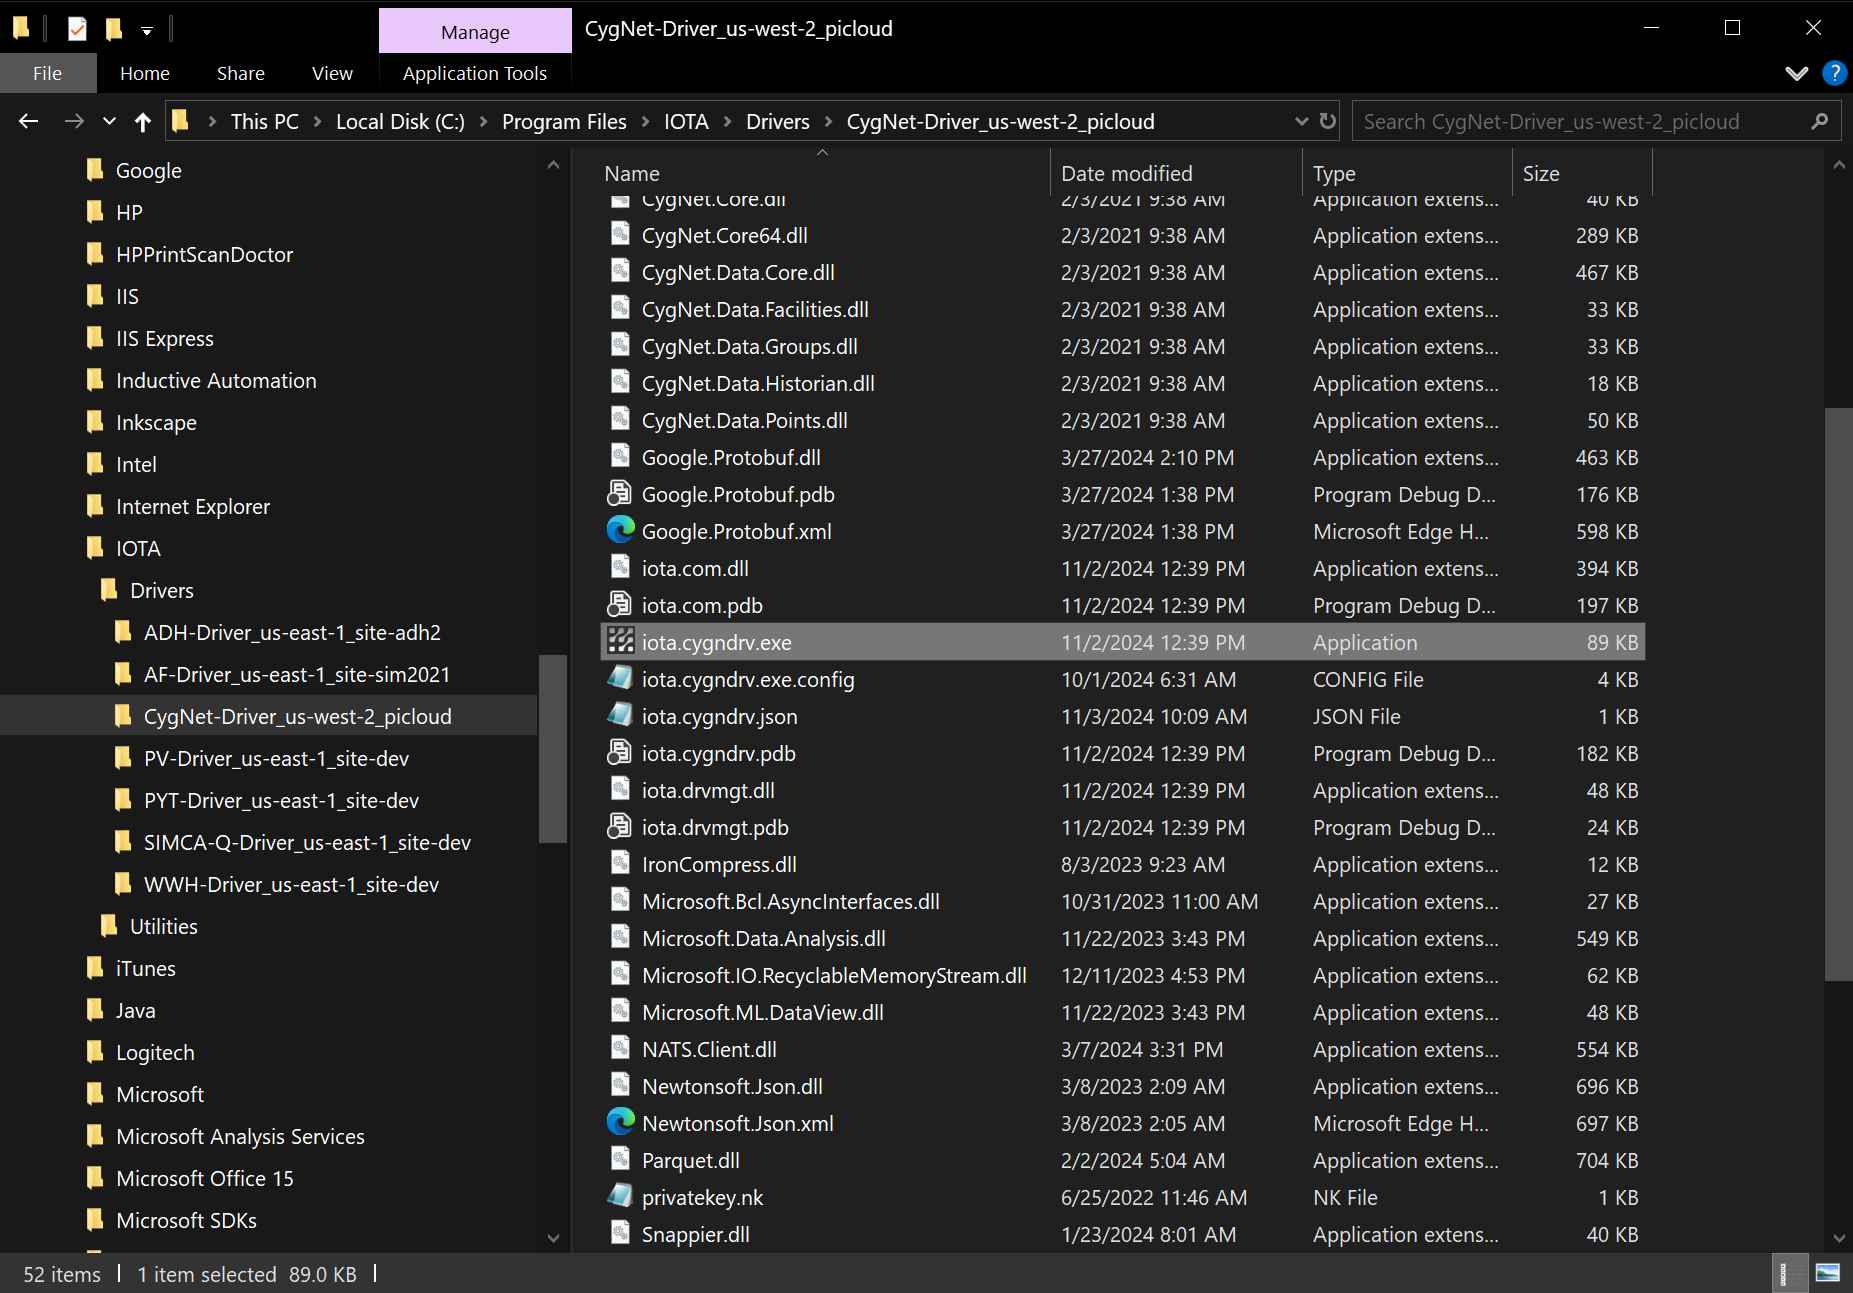Open the File menu
The image size is (1853, 1293).
[x=47, y=73]
